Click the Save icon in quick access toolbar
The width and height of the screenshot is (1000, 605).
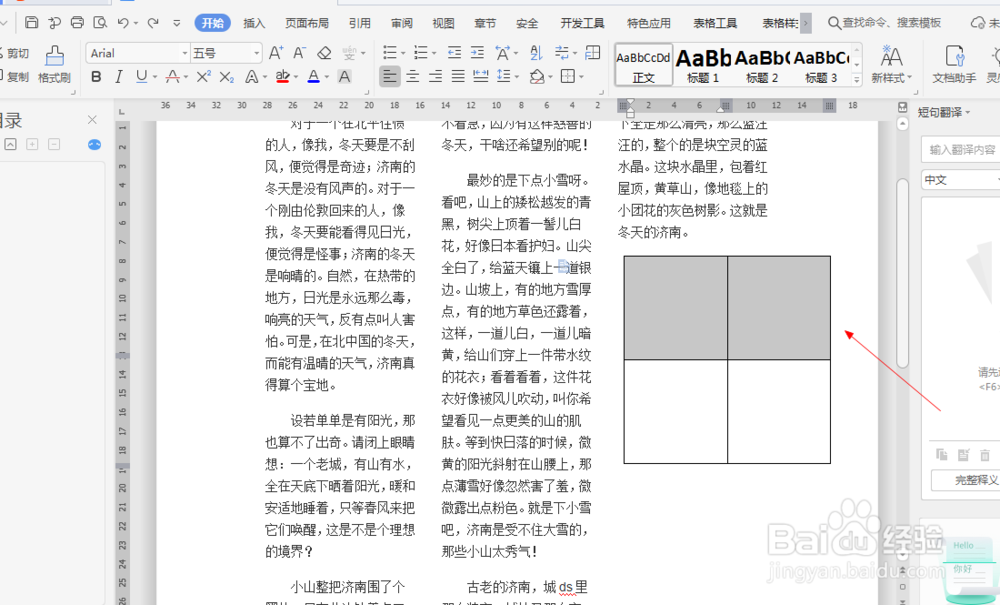31,23
